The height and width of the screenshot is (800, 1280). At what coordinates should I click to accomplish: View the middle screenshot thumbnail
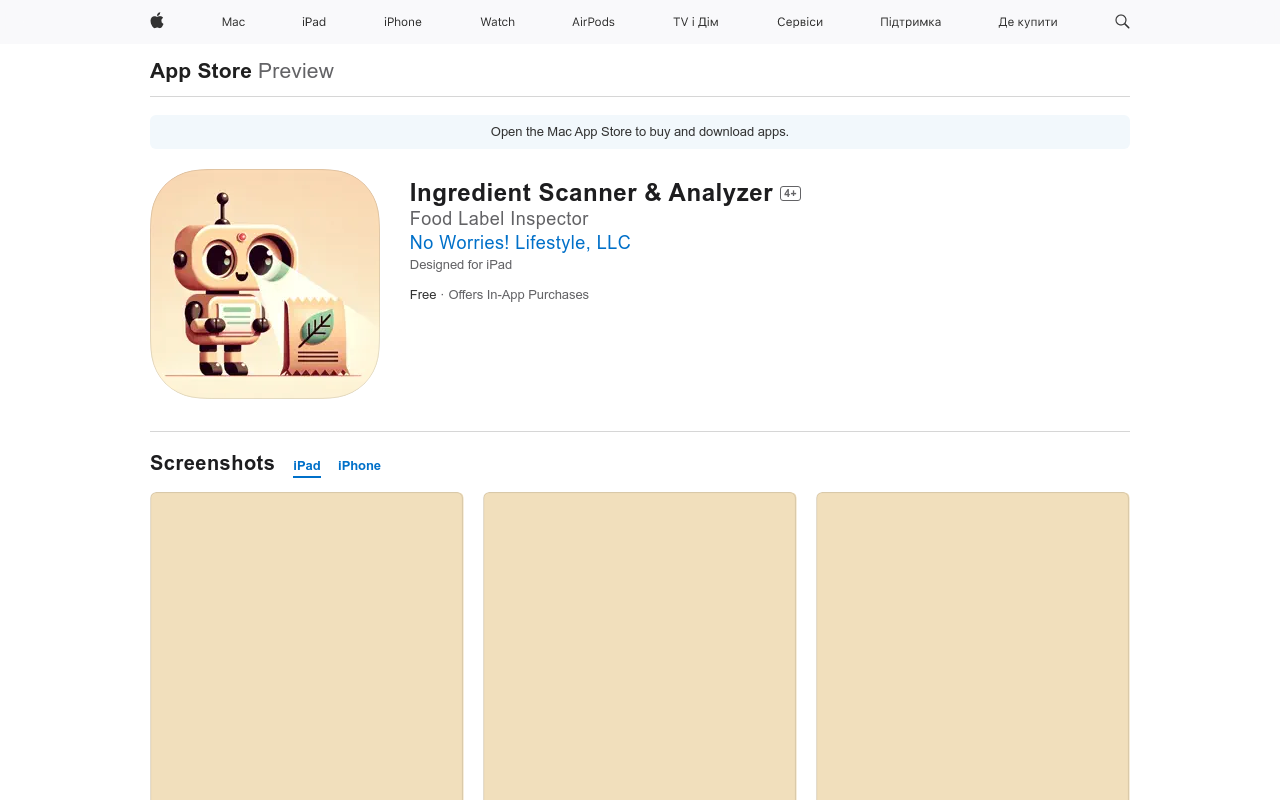pos(640,645)
